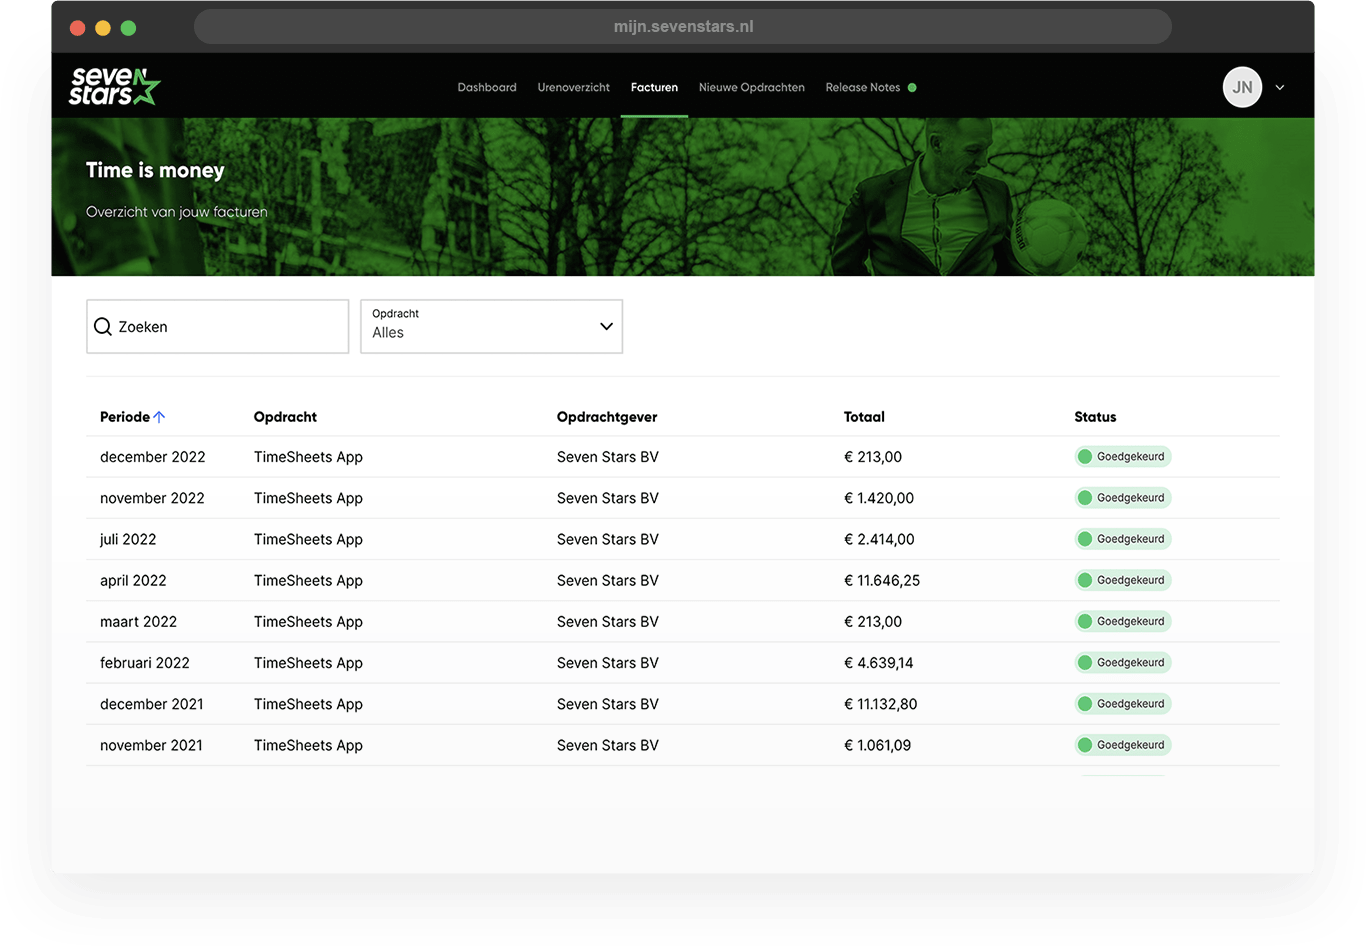Click the december 2022 period cell
The height and width of the screenshot is (946, 1366).
tap(153, 457)
